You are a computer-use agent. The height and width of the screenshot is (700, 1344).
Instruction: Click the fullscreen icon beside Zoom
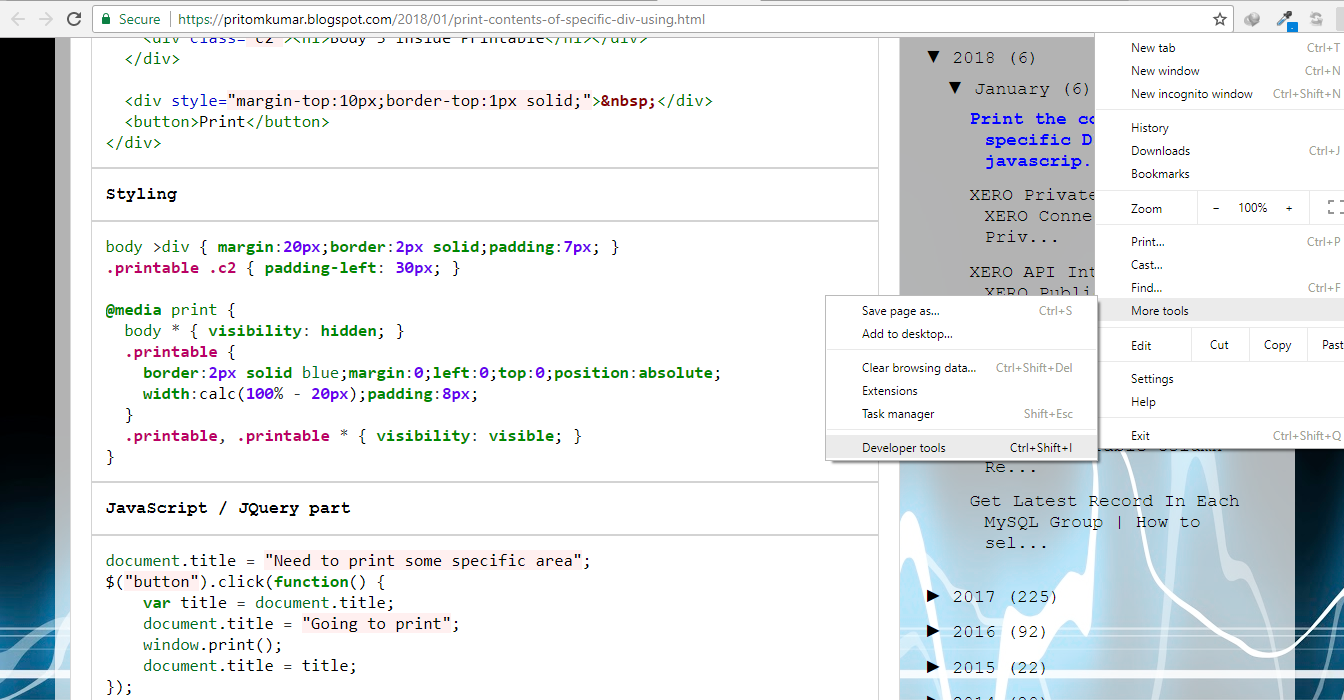[1335, 208]
